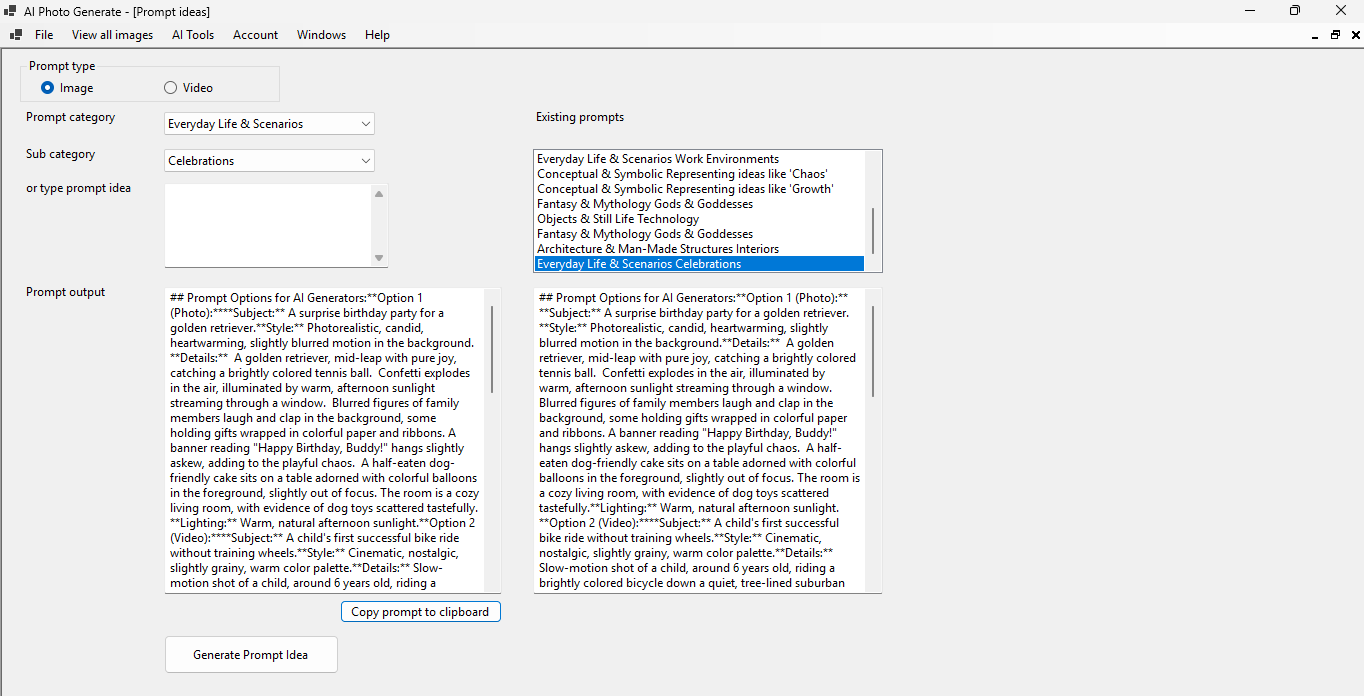Minimize the inner Prompt ideas window
Viewport: 1364px width, 696px height.
click(x=1315, y=35)
